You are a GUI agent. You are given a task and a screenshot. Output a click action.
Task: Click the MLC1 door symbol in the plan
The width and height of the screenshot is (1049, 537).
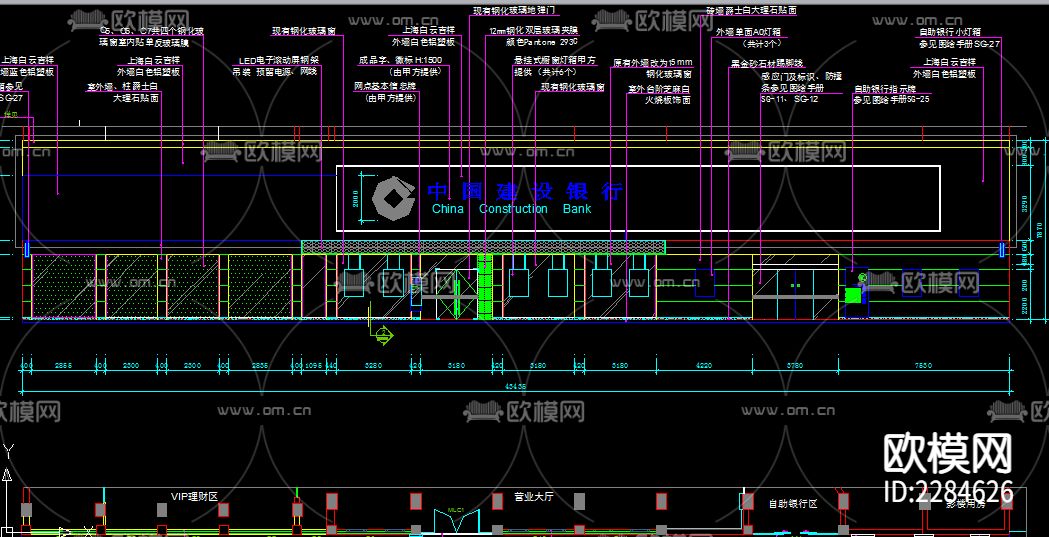pyautogui.click(x=456, y=519)
